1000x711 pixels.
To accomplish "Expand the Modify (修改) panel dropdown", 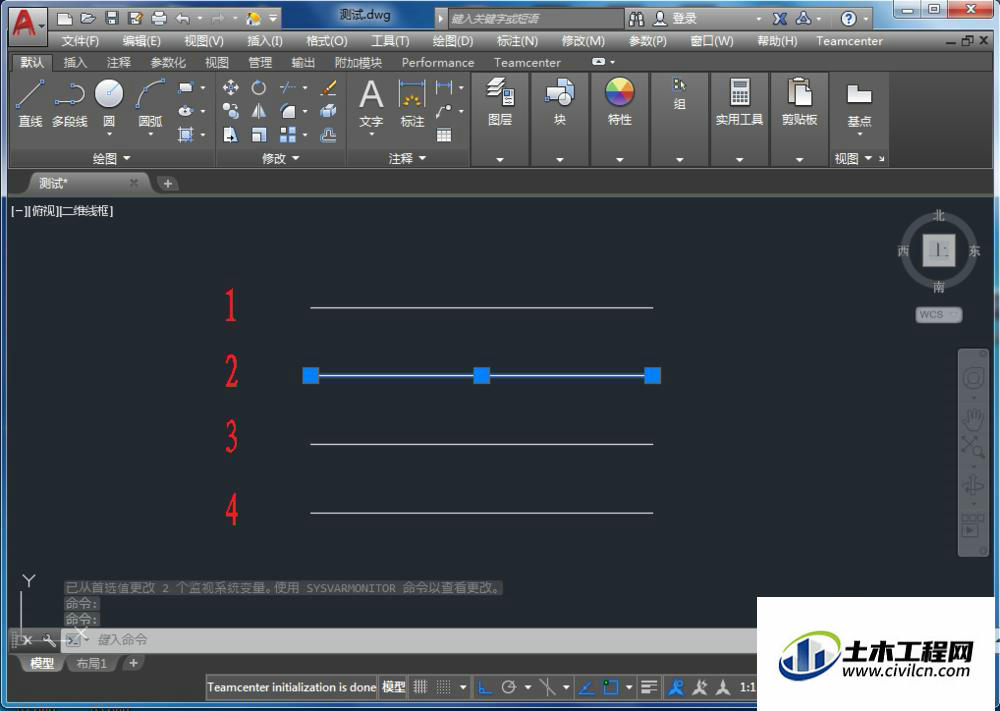I will (x=281, y=158).
